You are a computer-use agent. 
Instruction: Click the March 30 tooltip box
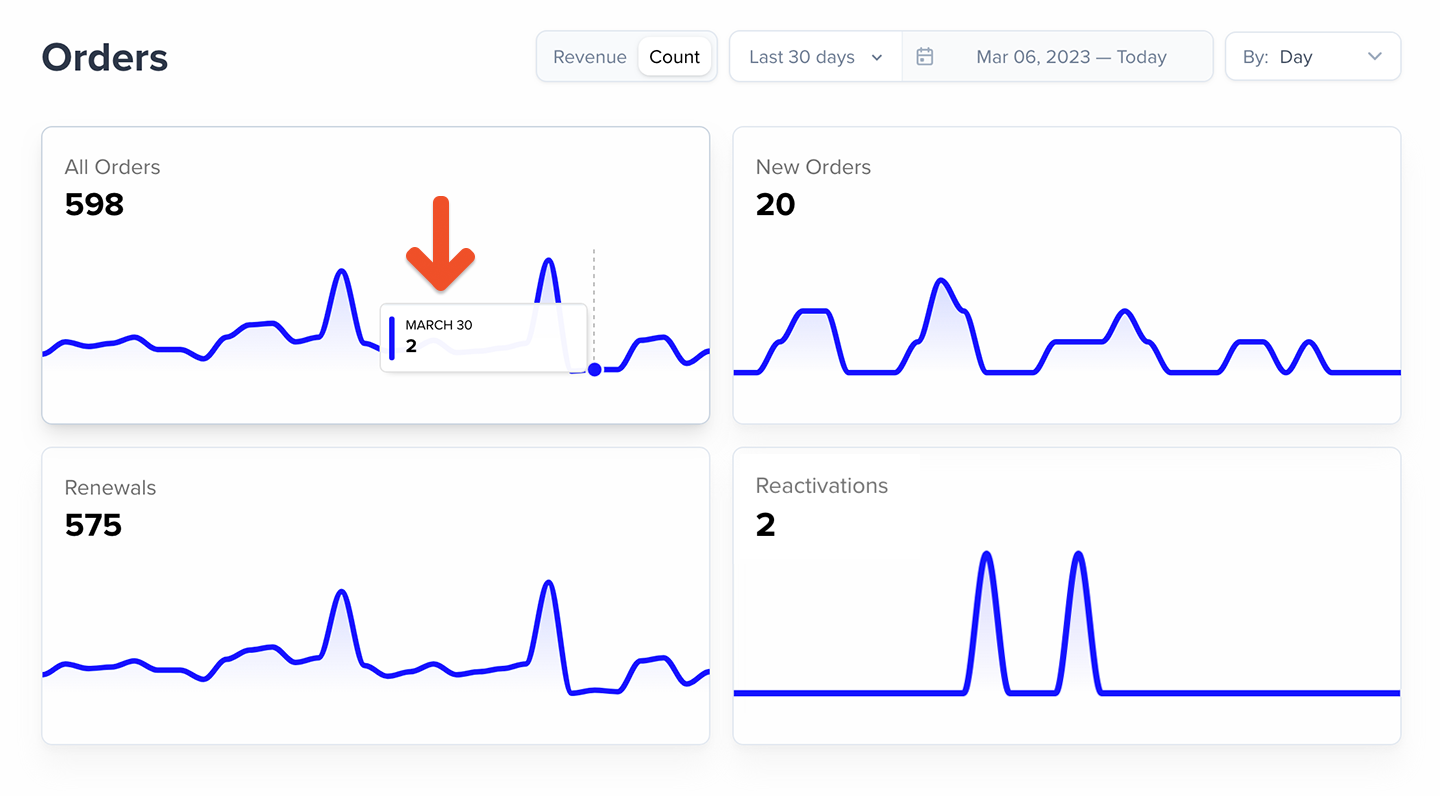[483, 337]
